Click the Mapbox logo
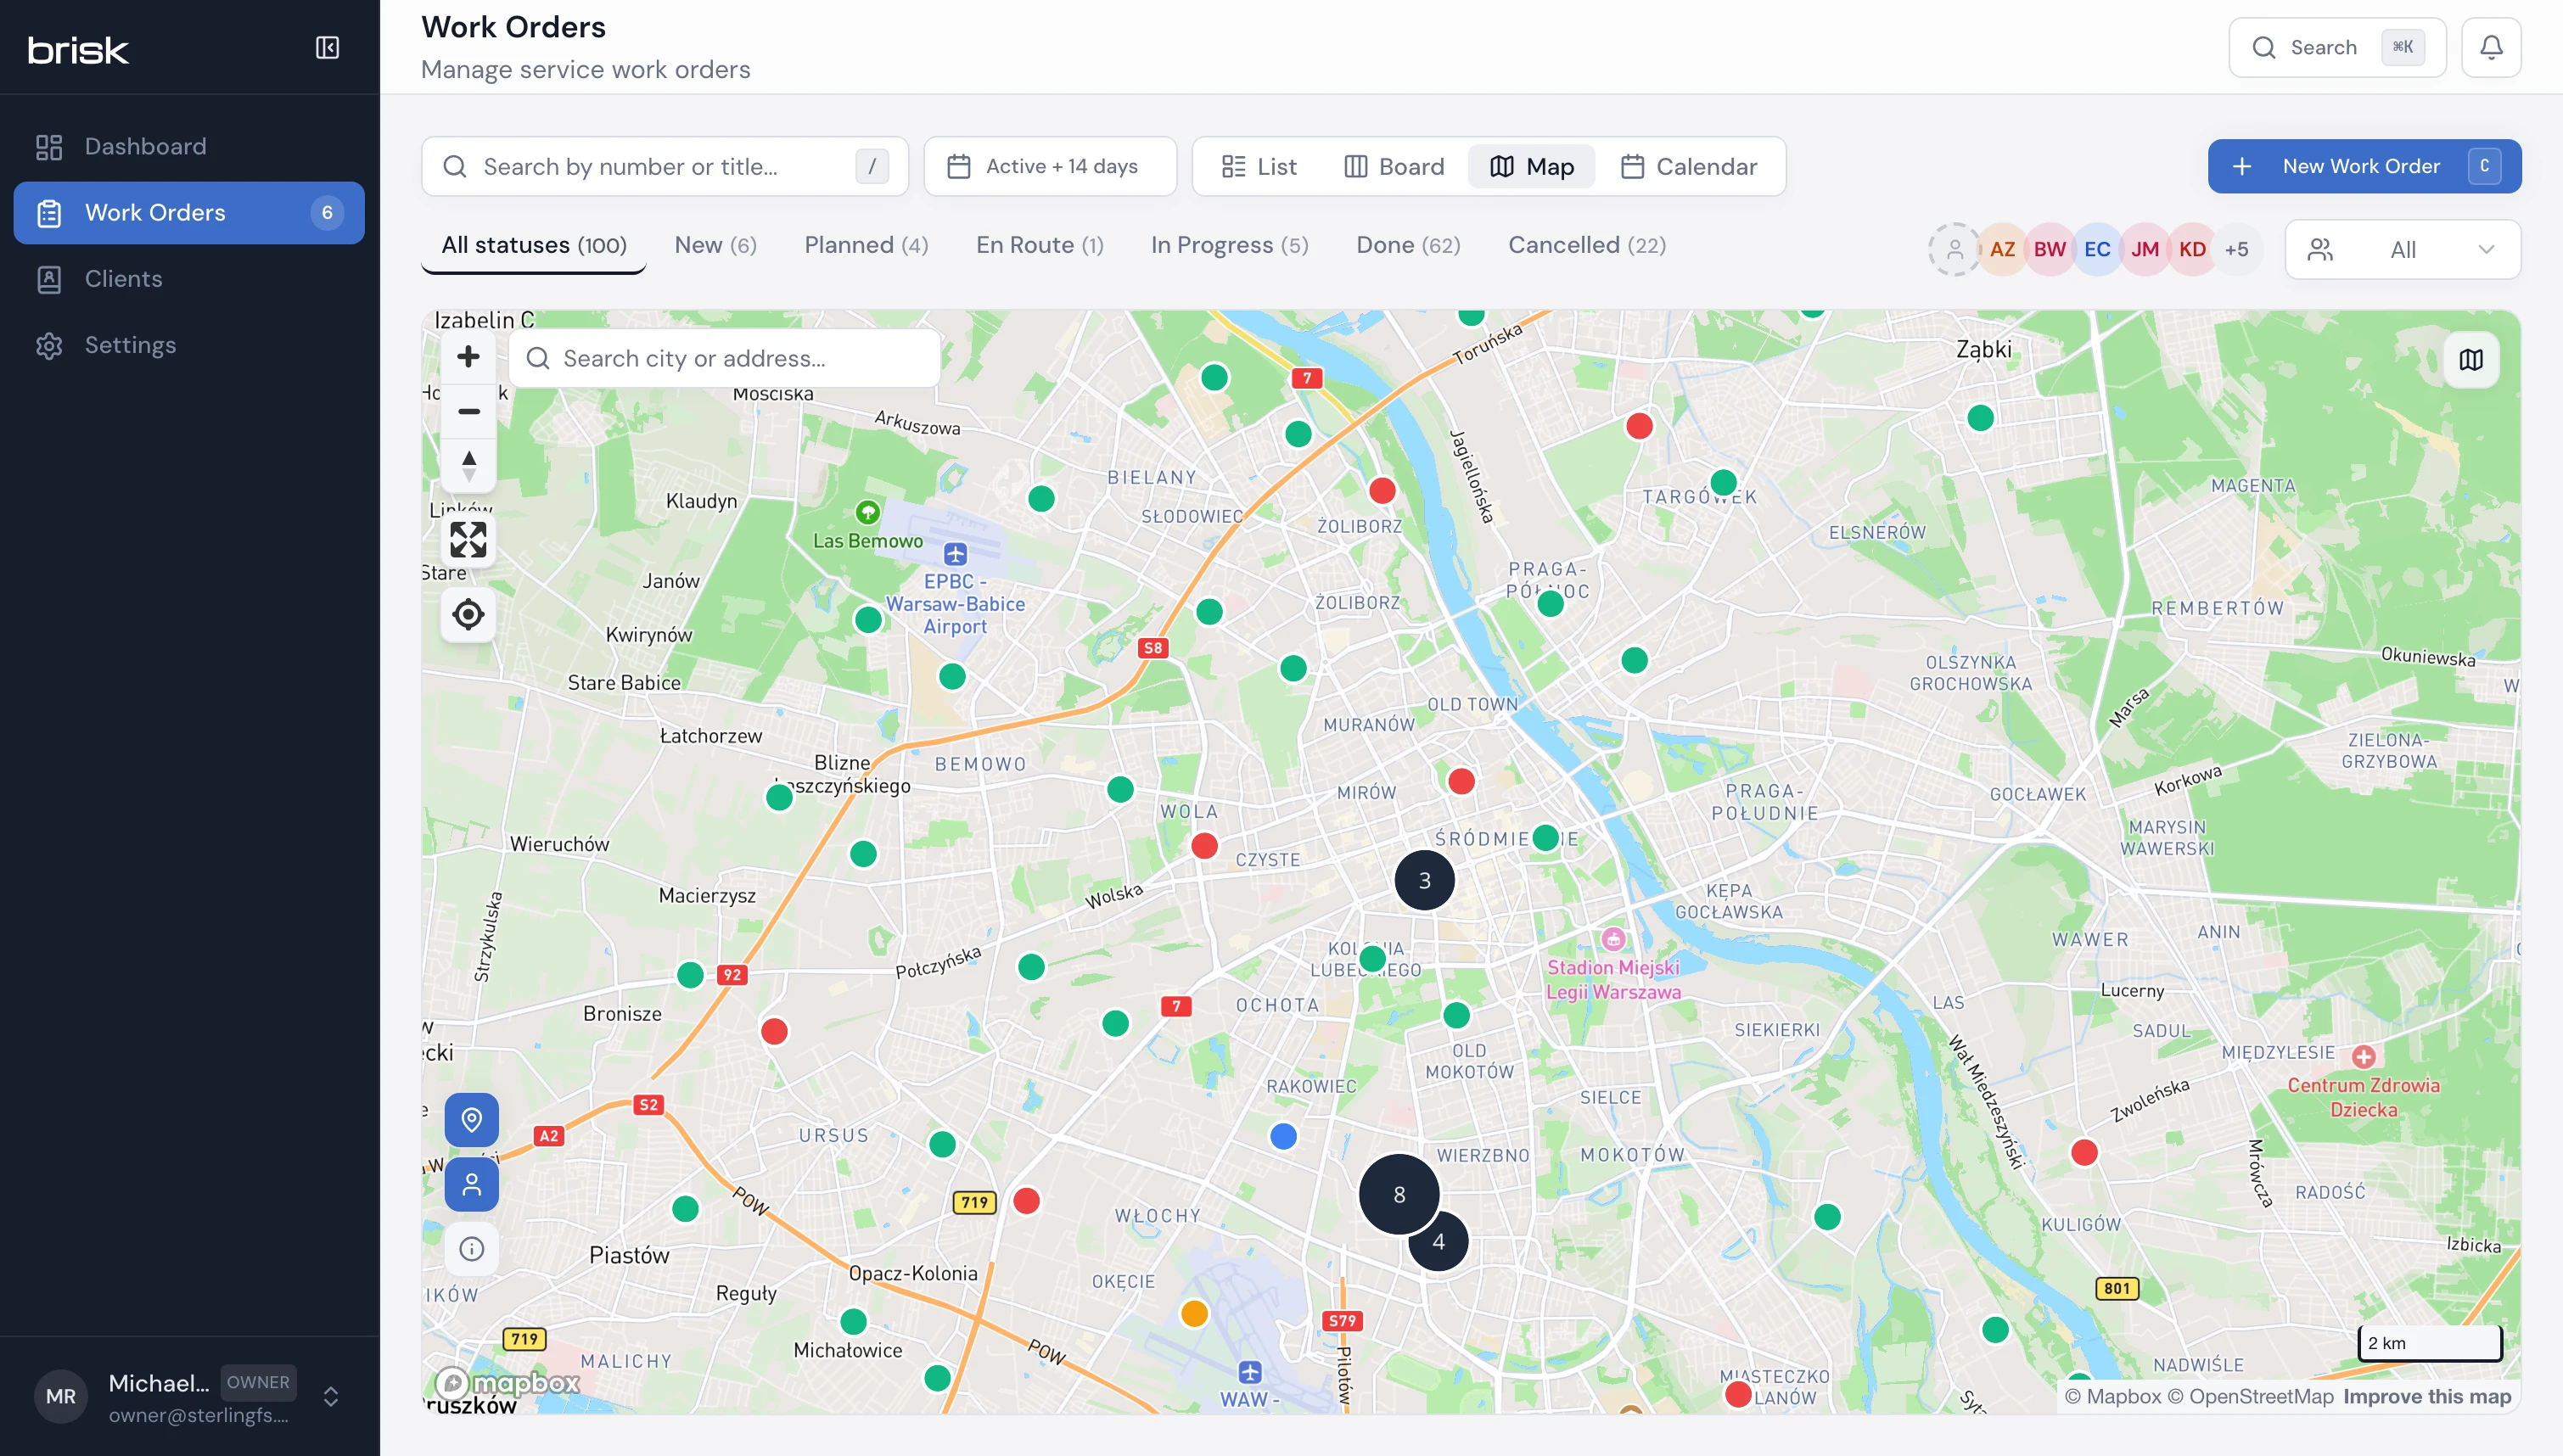Screen dimensions: 2563x1456 (508, 1383)
